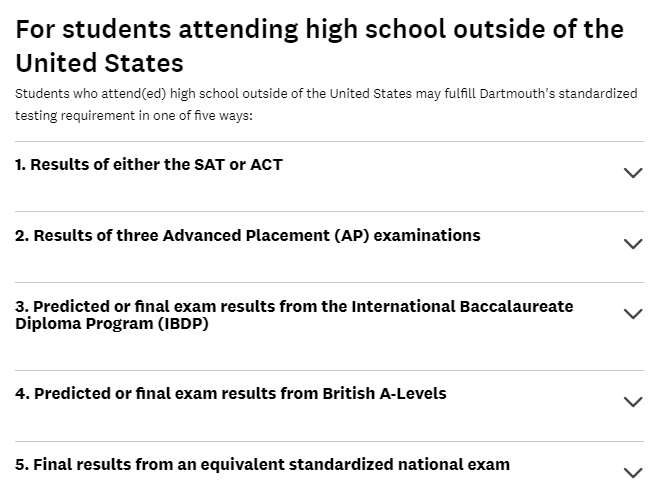Viewport: 658px width, 504px height.
Task: Expand '4. Predicted or final exam results from British A-Levels'
Action: [329, 406]
